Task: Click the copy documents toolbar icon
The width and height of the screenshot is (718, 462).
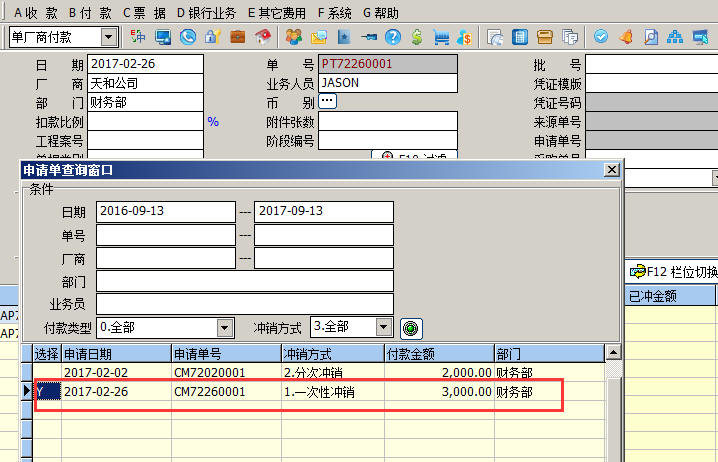Action: coord(570,37)
